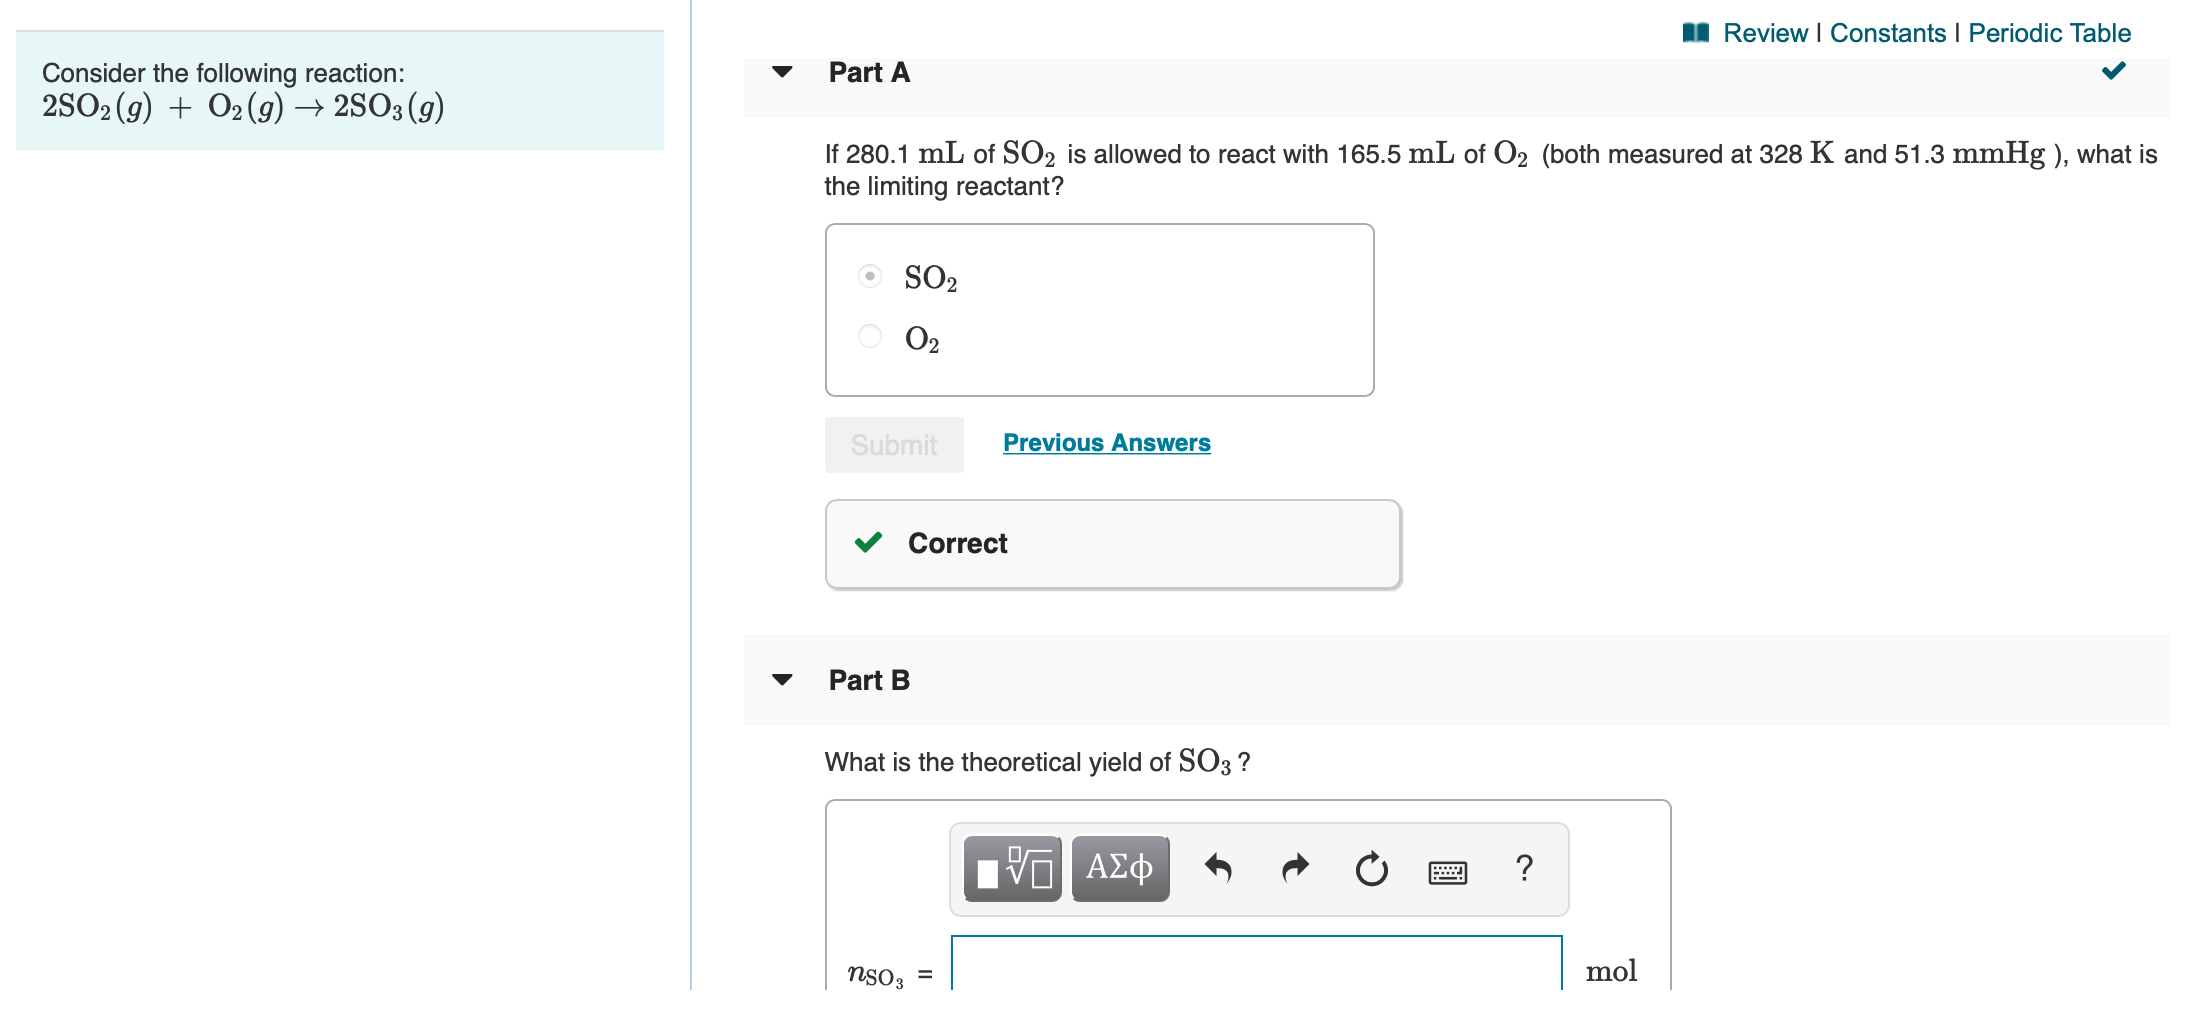Image resolution: width=2208 pixels, height=1012 pixels.
Task: Select the SO₂ radio option
Action: tap(870, 275)
